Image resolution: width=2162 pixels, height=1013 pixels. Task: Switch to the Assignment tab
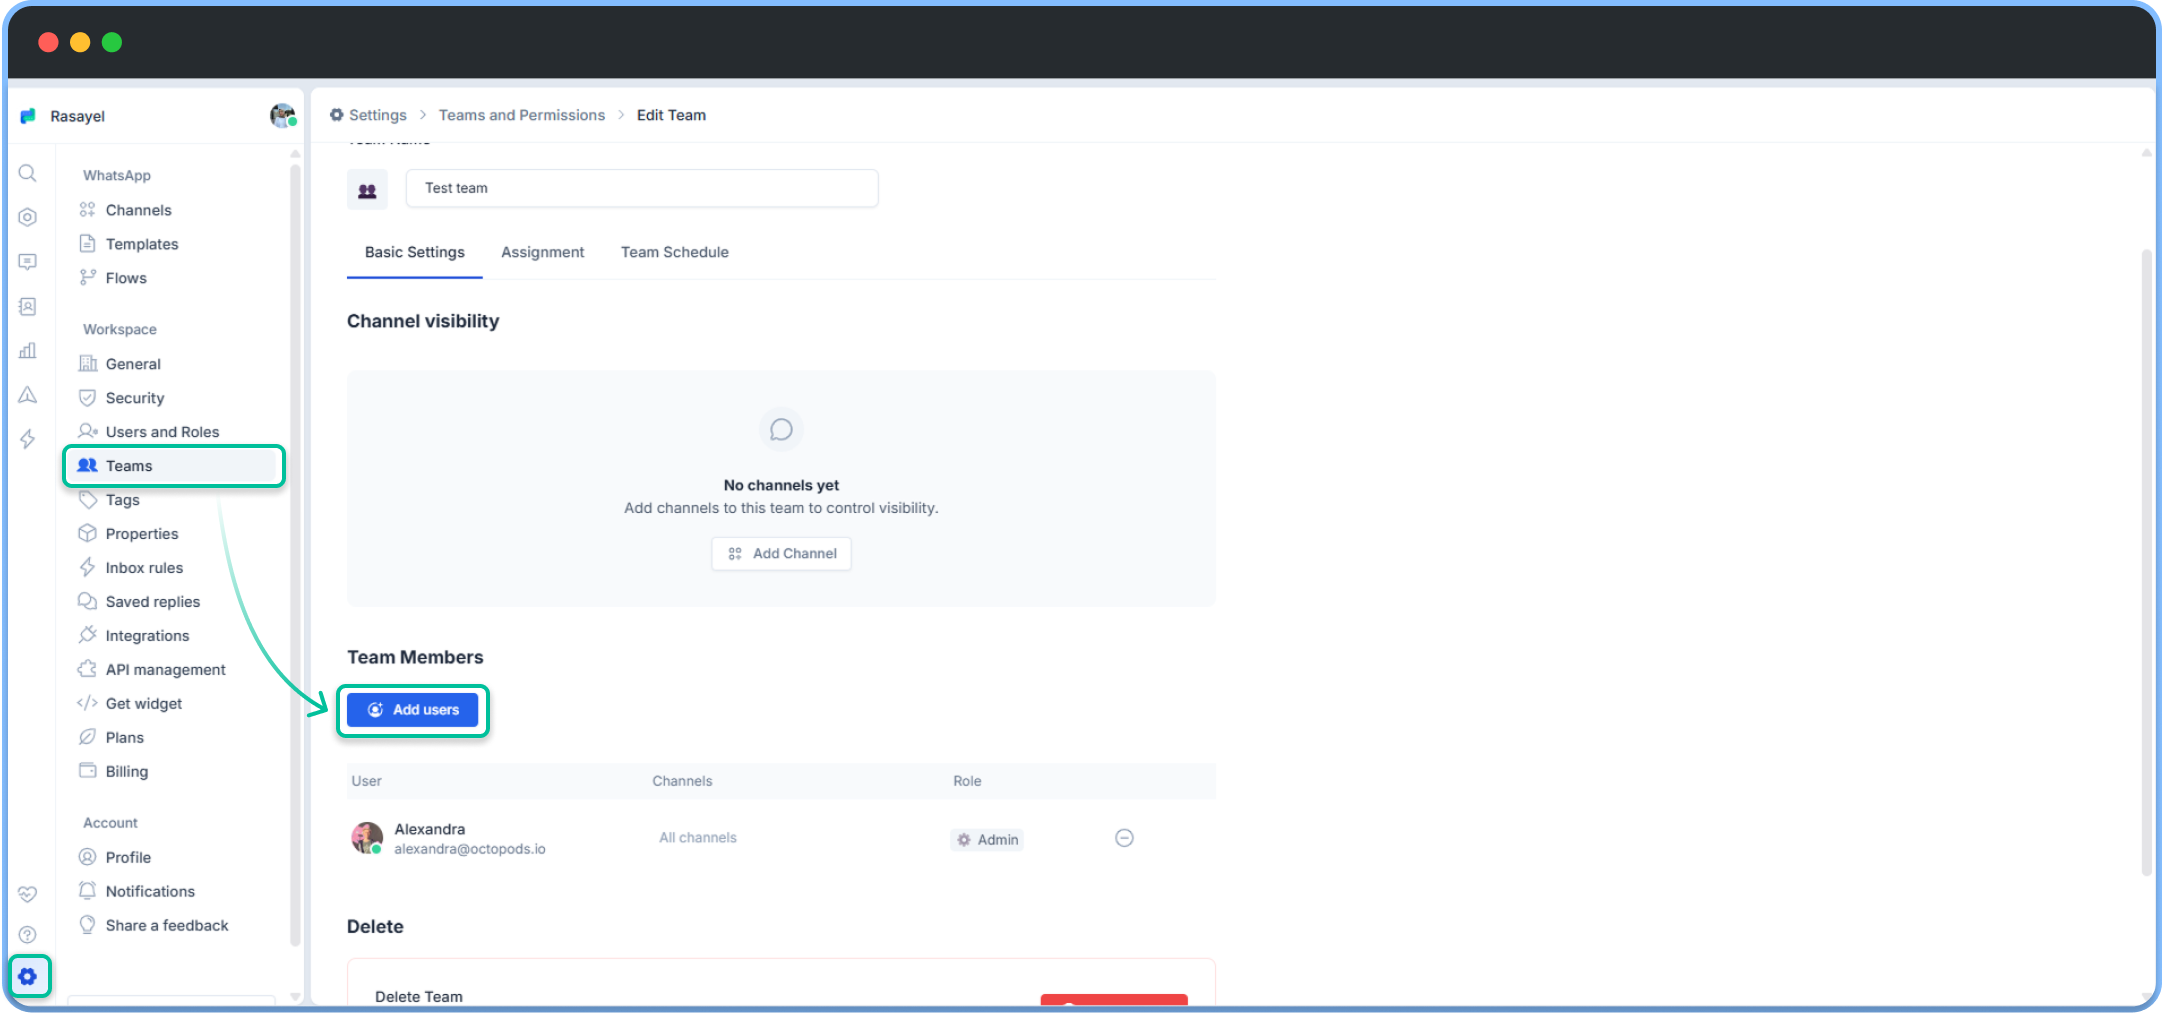tap(542, 252)
